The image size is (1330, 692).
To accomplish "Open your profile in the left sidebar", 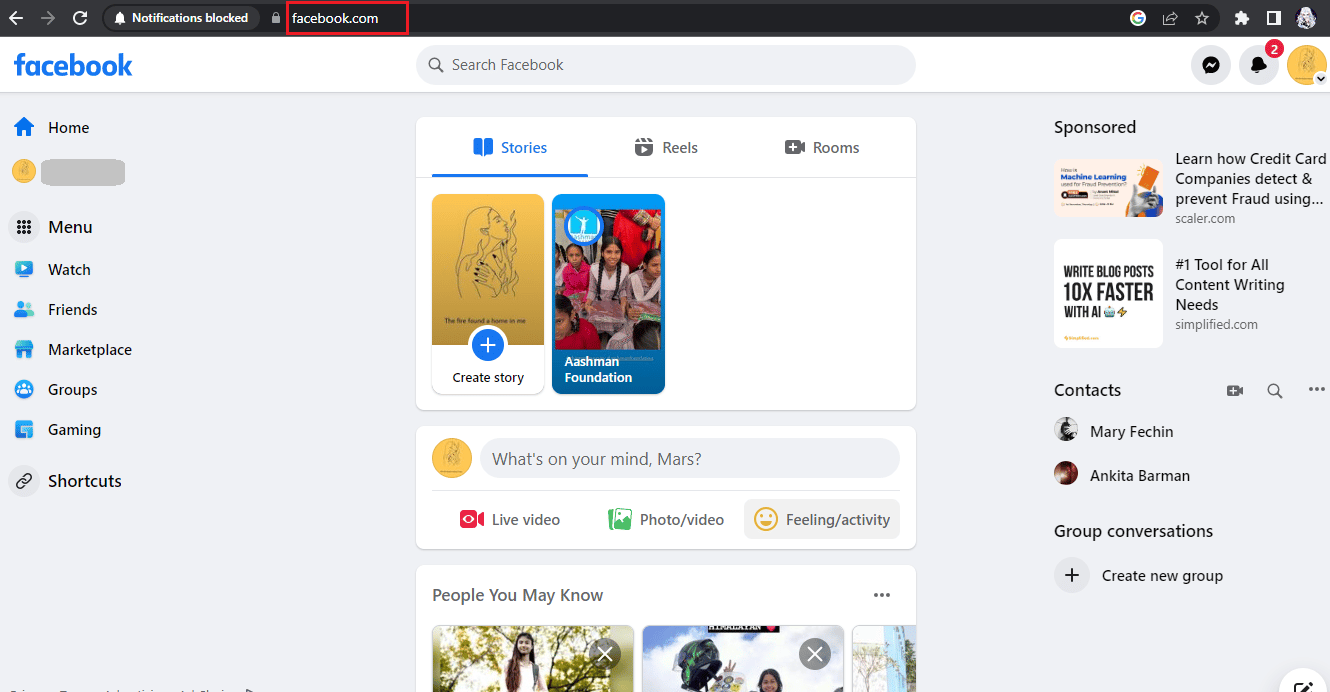I will 68,172.
